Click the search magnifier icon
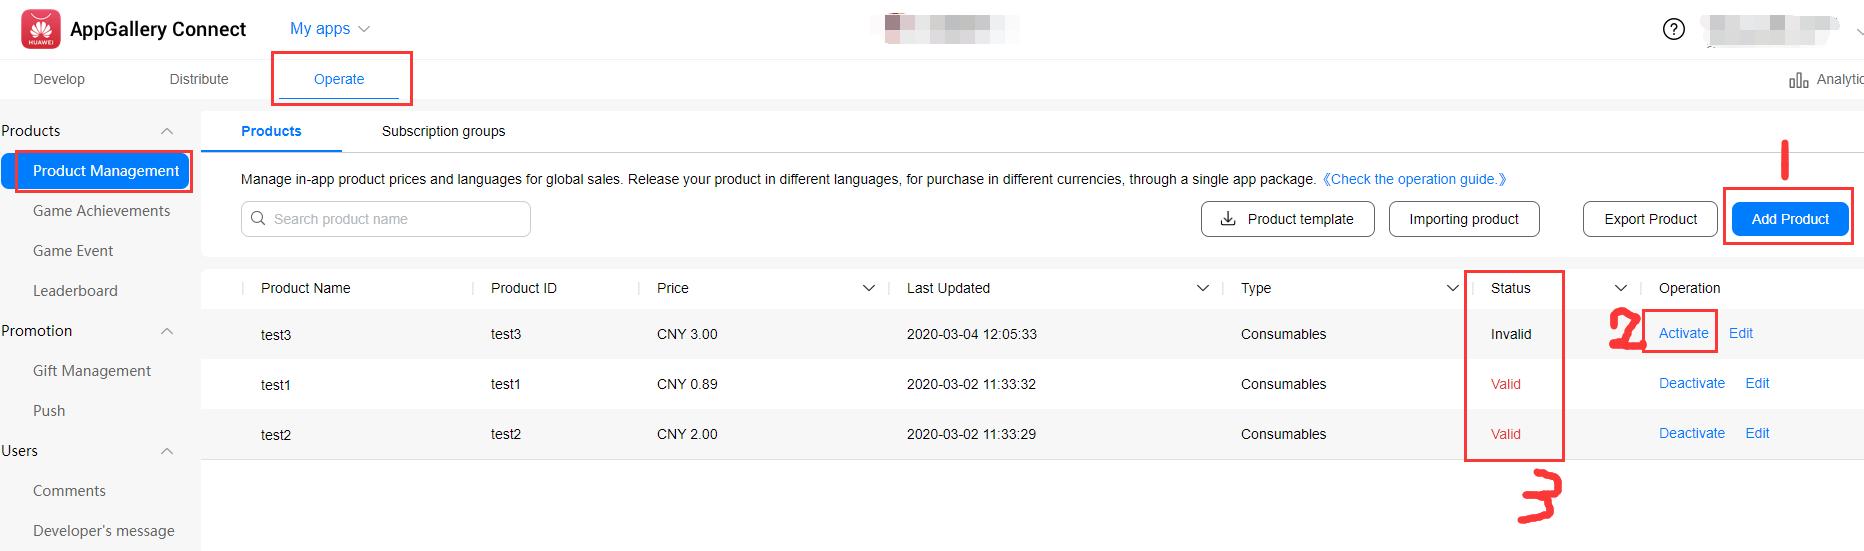The width and height of the screenshot is (1864, 551). coord(258,218)
